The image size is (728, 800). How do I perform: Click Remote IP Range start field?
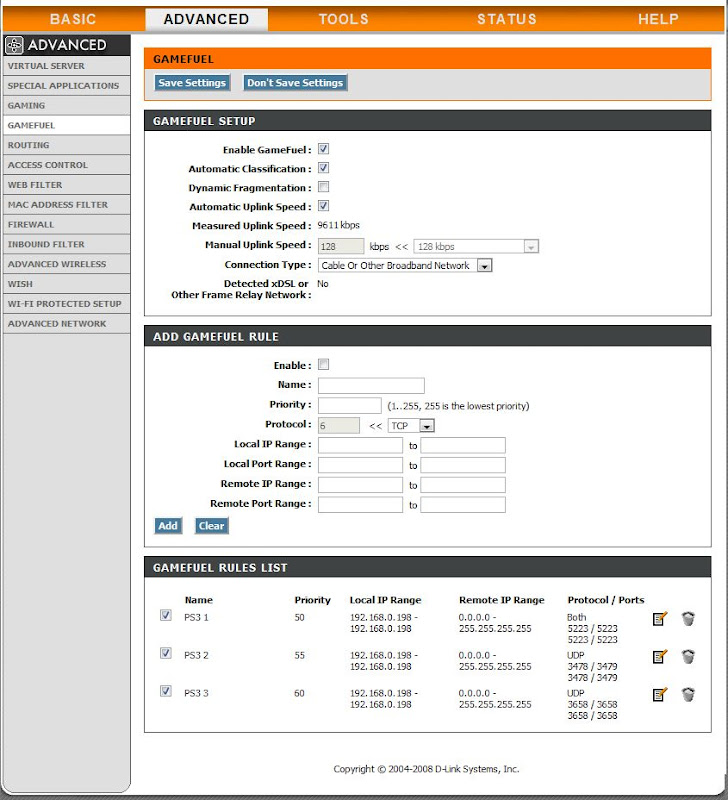(360, 485)
